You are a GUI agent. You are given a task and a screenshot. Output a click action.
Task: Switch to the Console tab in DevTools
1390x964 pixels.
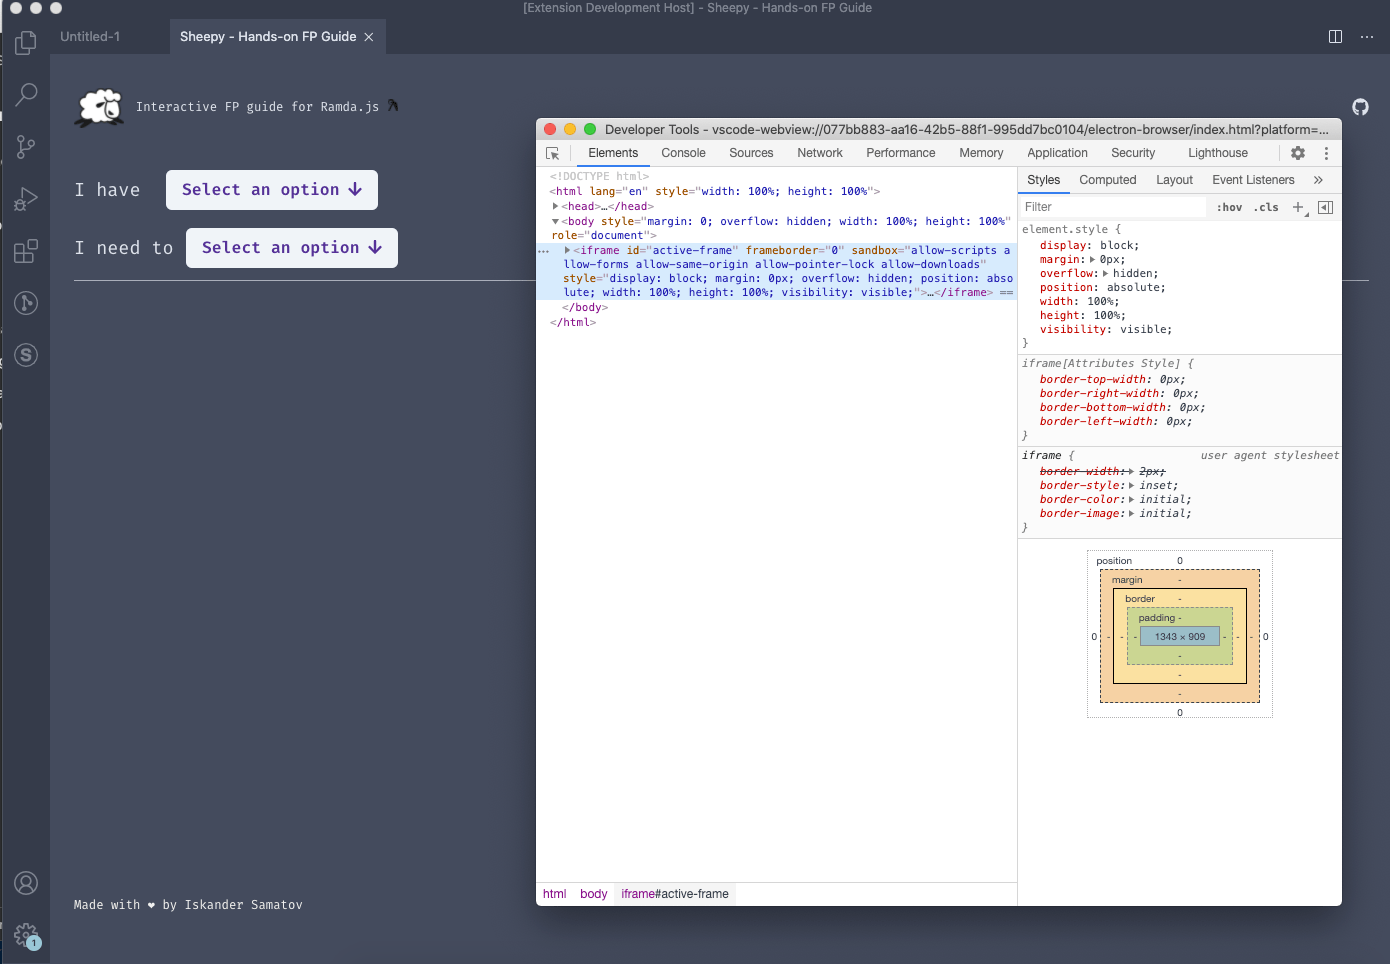(683, 153)
